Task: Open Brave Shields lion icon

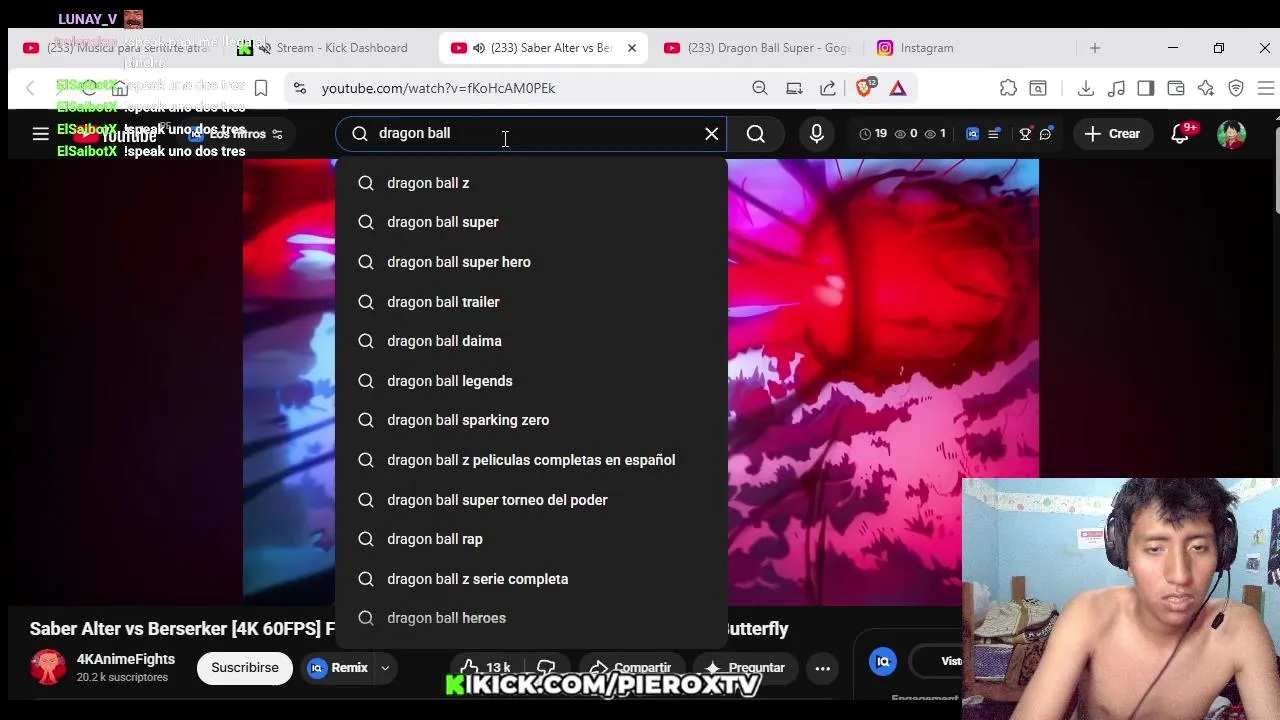Action: 865,88
